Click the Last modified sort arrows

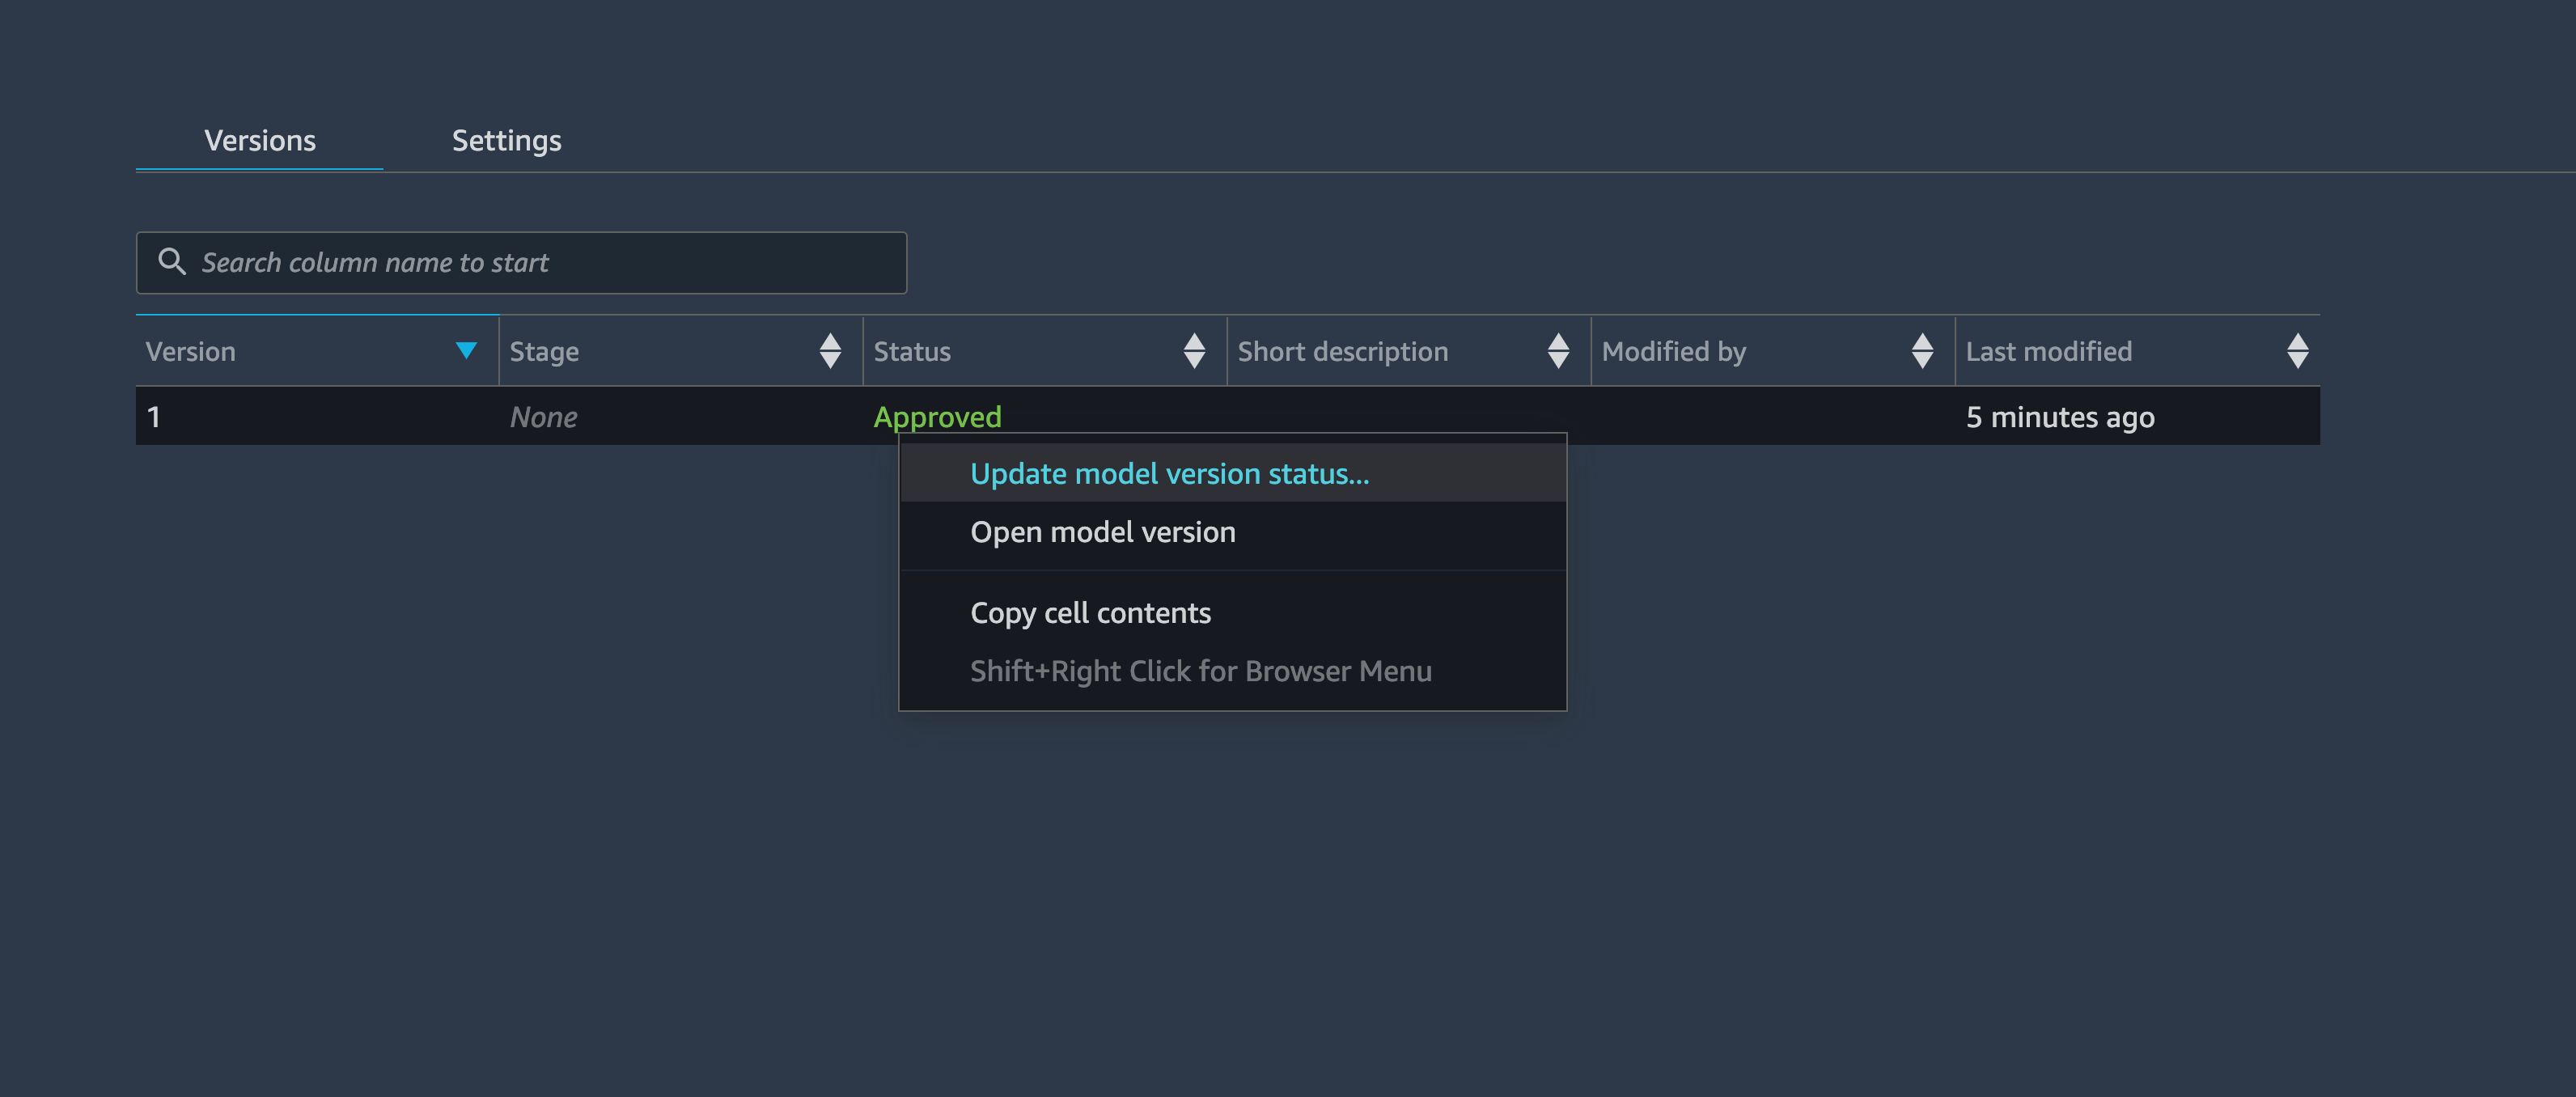[2297, 351]
